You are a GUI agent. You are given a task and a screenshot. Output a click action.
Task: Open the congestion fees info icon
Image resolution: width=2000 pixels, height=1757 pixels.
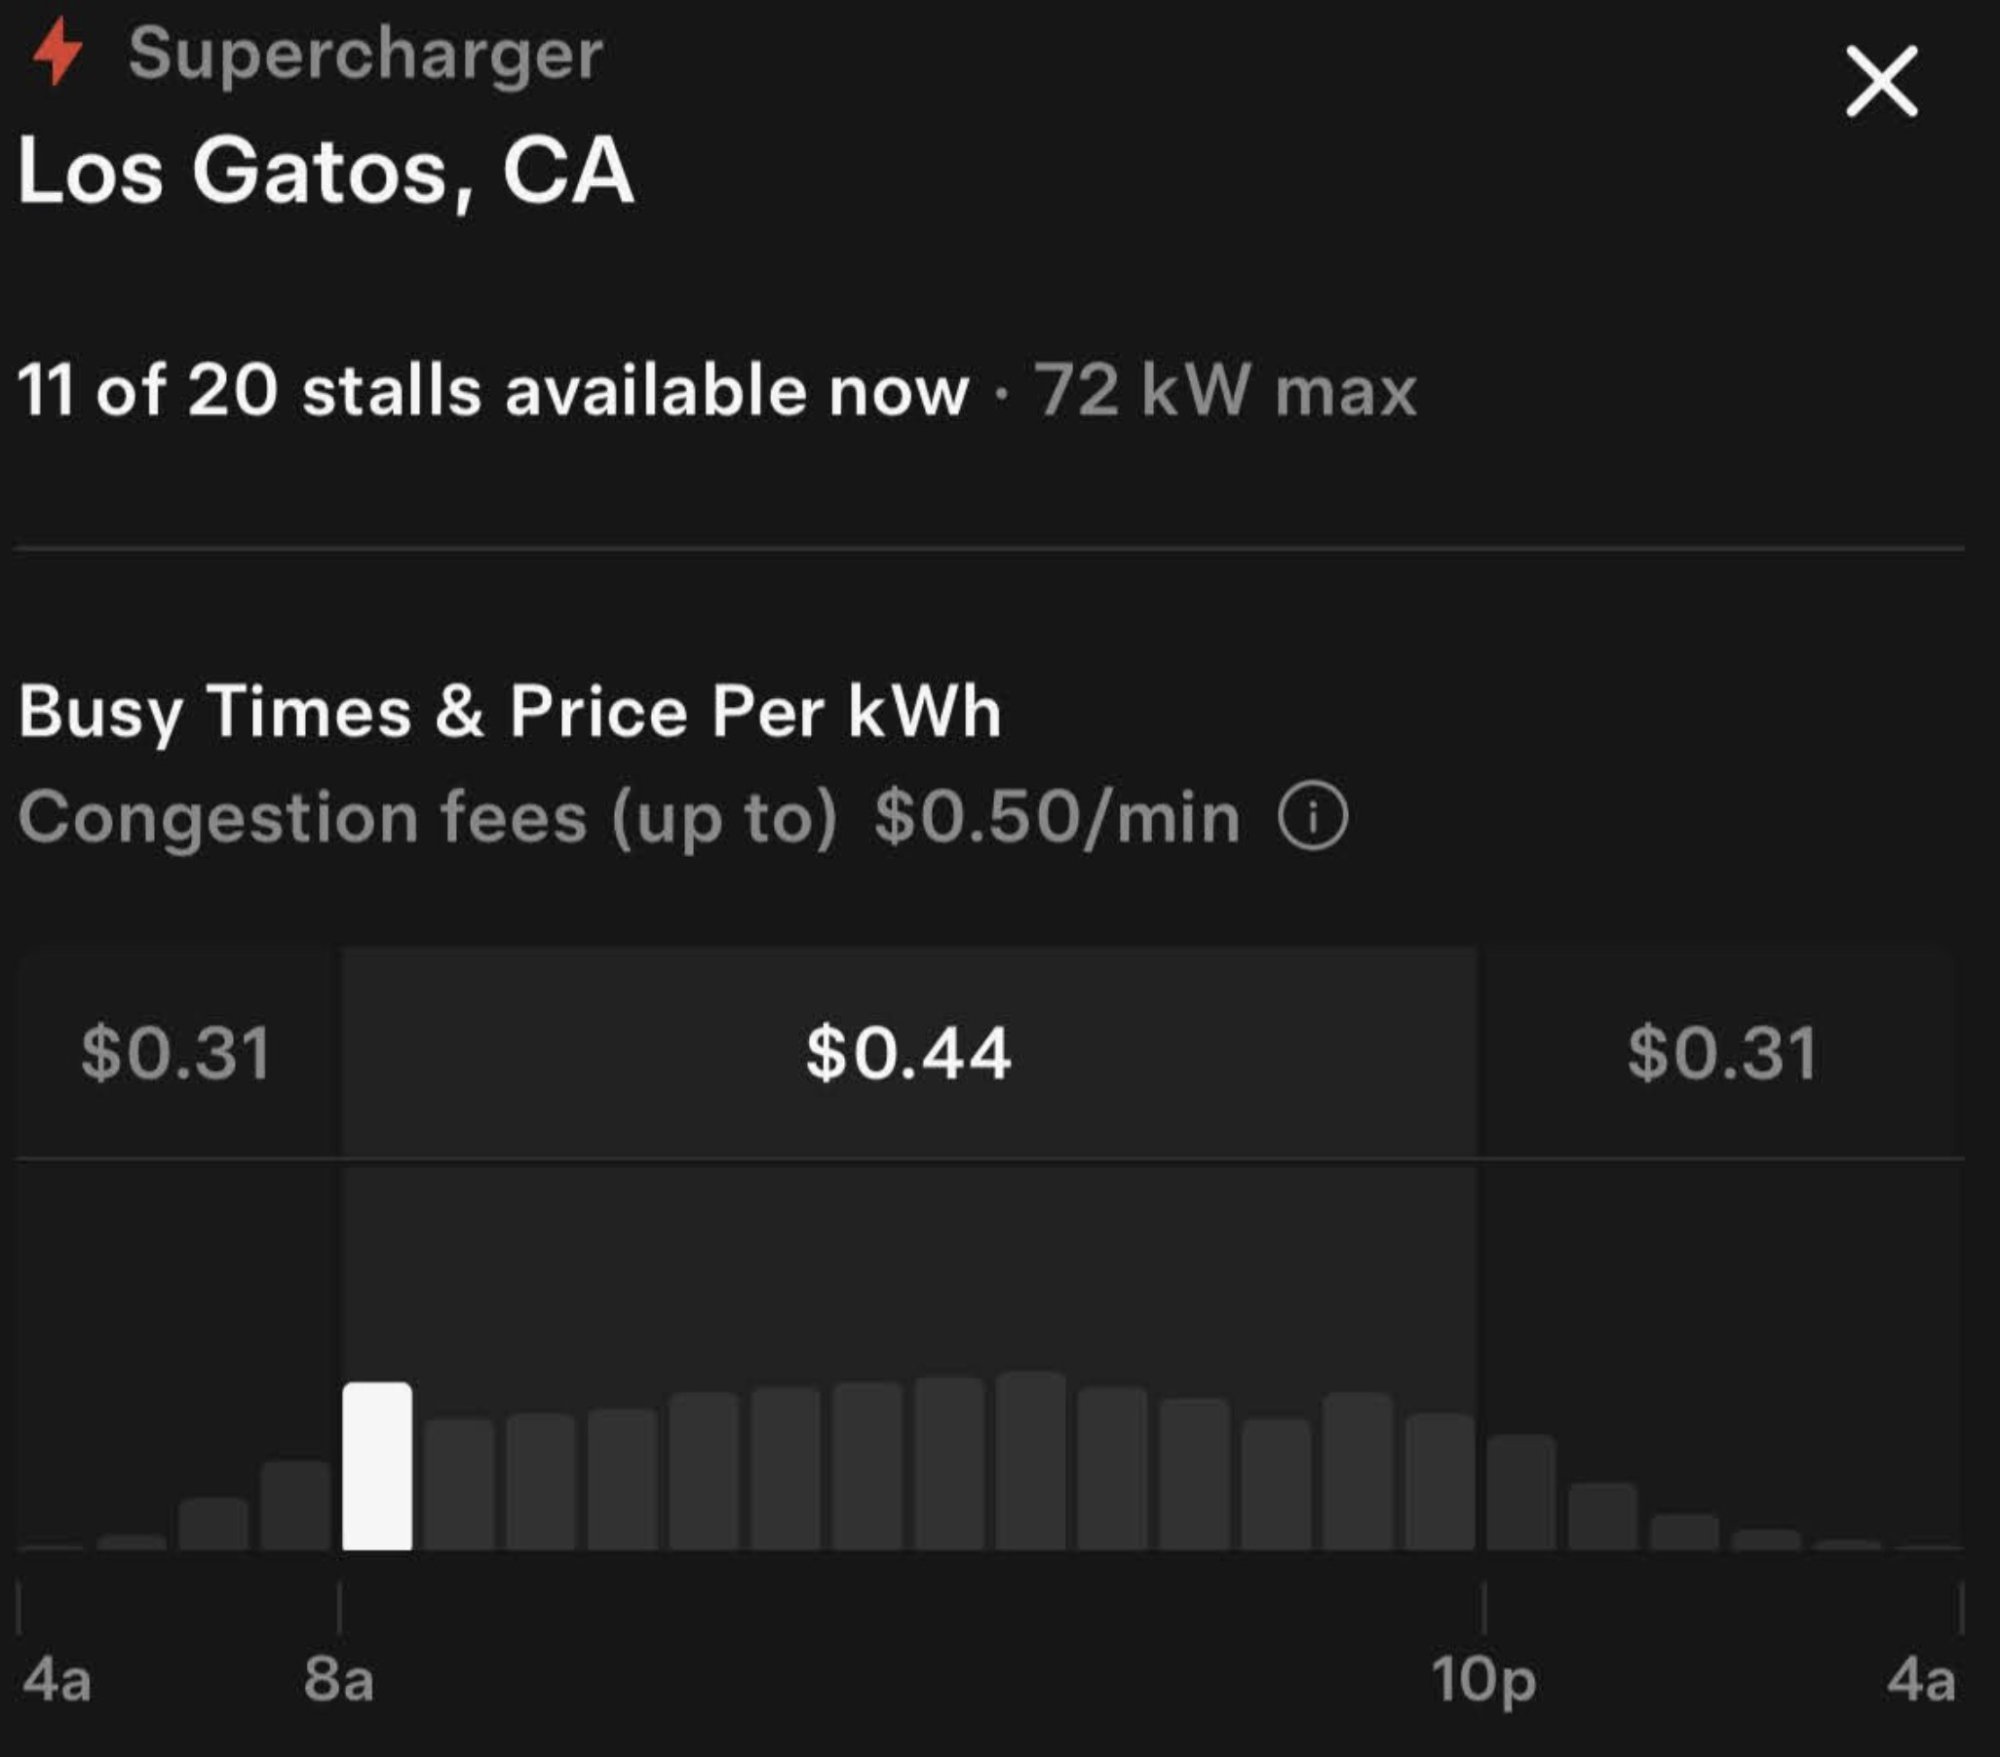[1312, 817]
